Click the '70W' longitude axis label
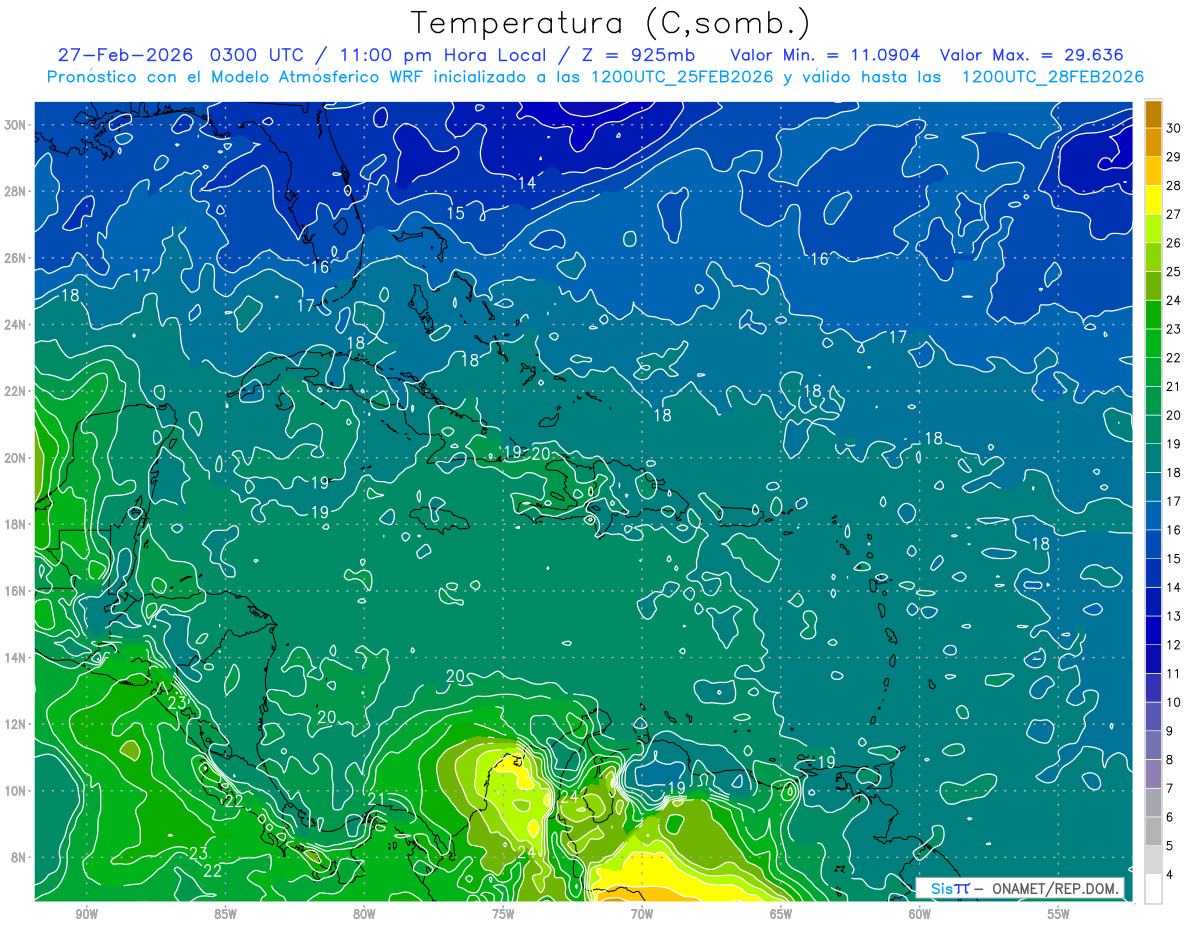Image resolution: width=1200 pixels, height=927 pixels. pyautogui.click(x=642, y=915)
